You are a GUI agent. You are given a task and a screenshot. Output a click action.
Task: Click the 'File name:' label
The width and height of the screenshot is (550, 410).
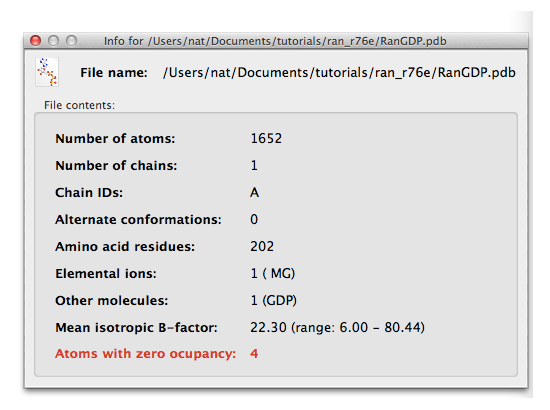click(x=114, y=73)
